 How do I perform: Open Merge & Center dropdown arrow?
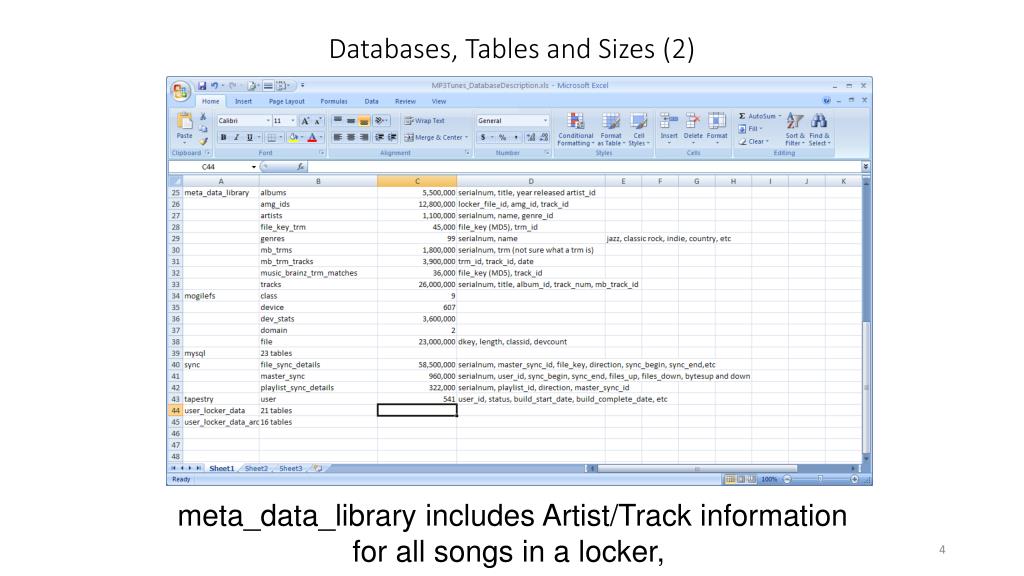click(466, 137)
